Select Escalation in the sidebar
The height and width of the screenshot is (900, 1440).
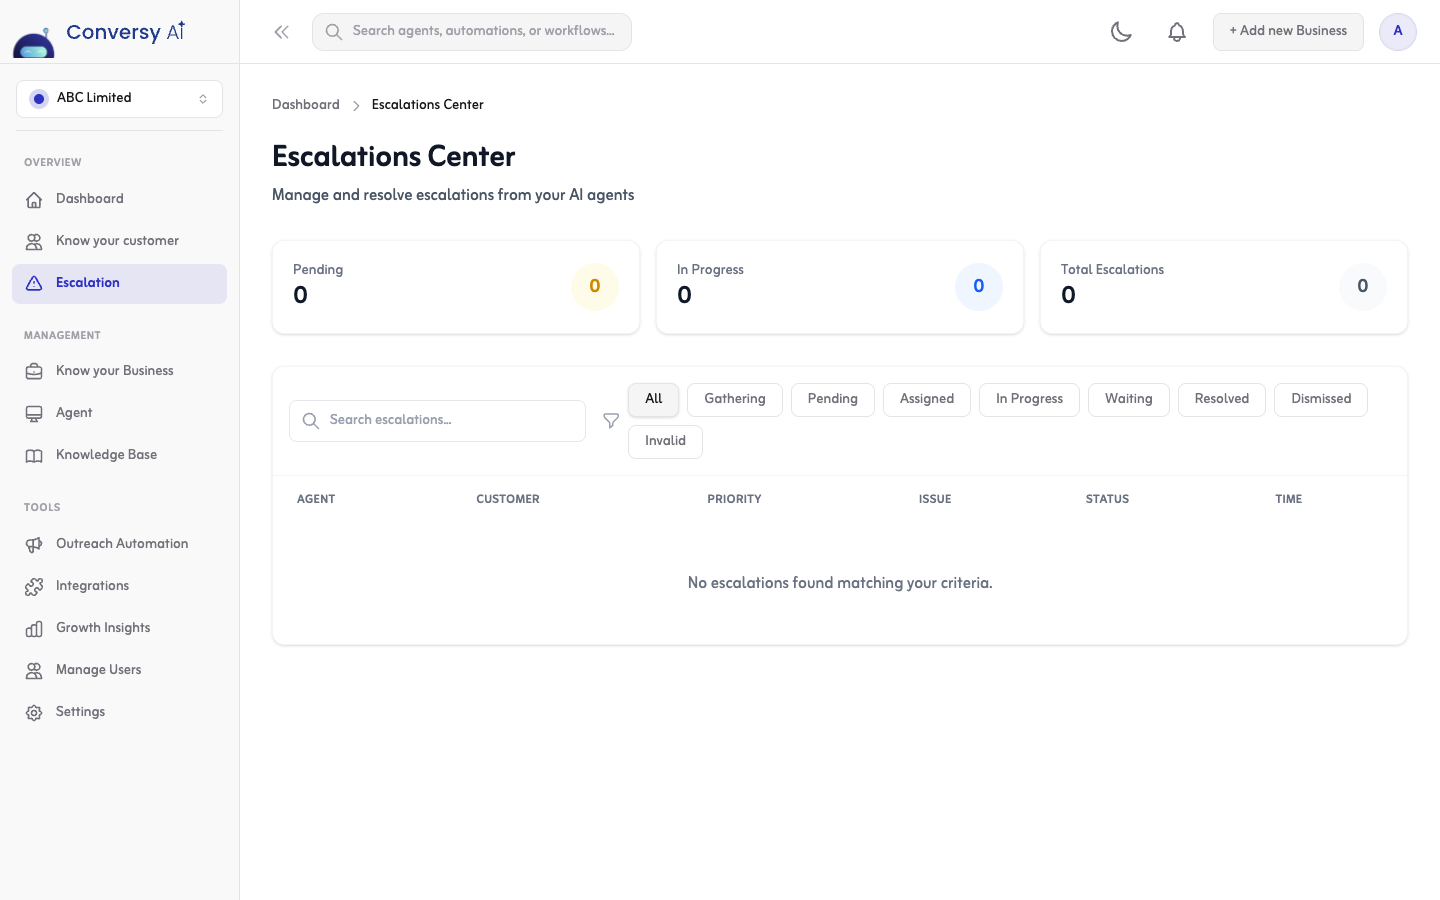tap(119, 283)
